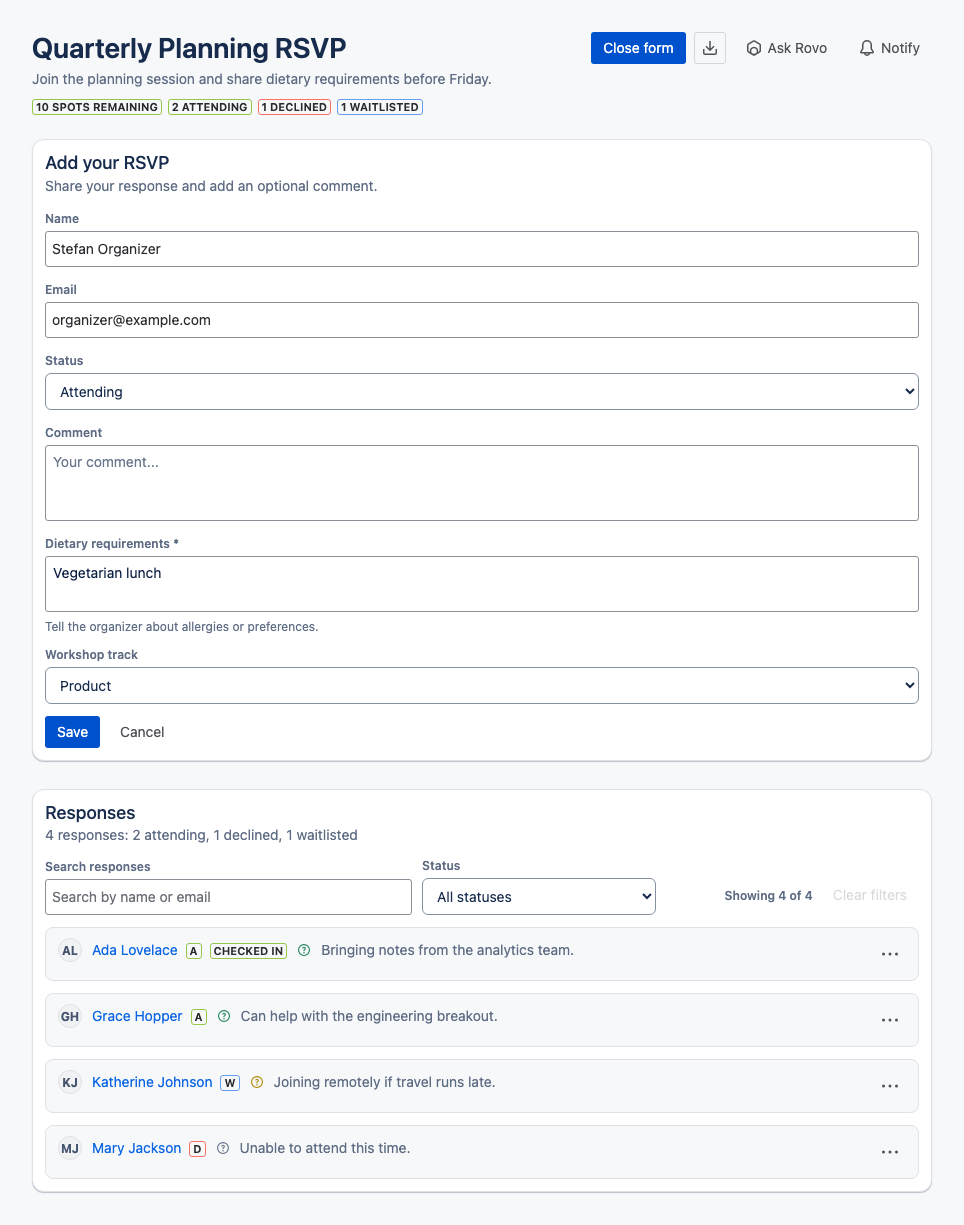Cancel the RSVP entry
Viewport: 964px width, 1225px height.
pyautogui.click(x=142, y=732)
